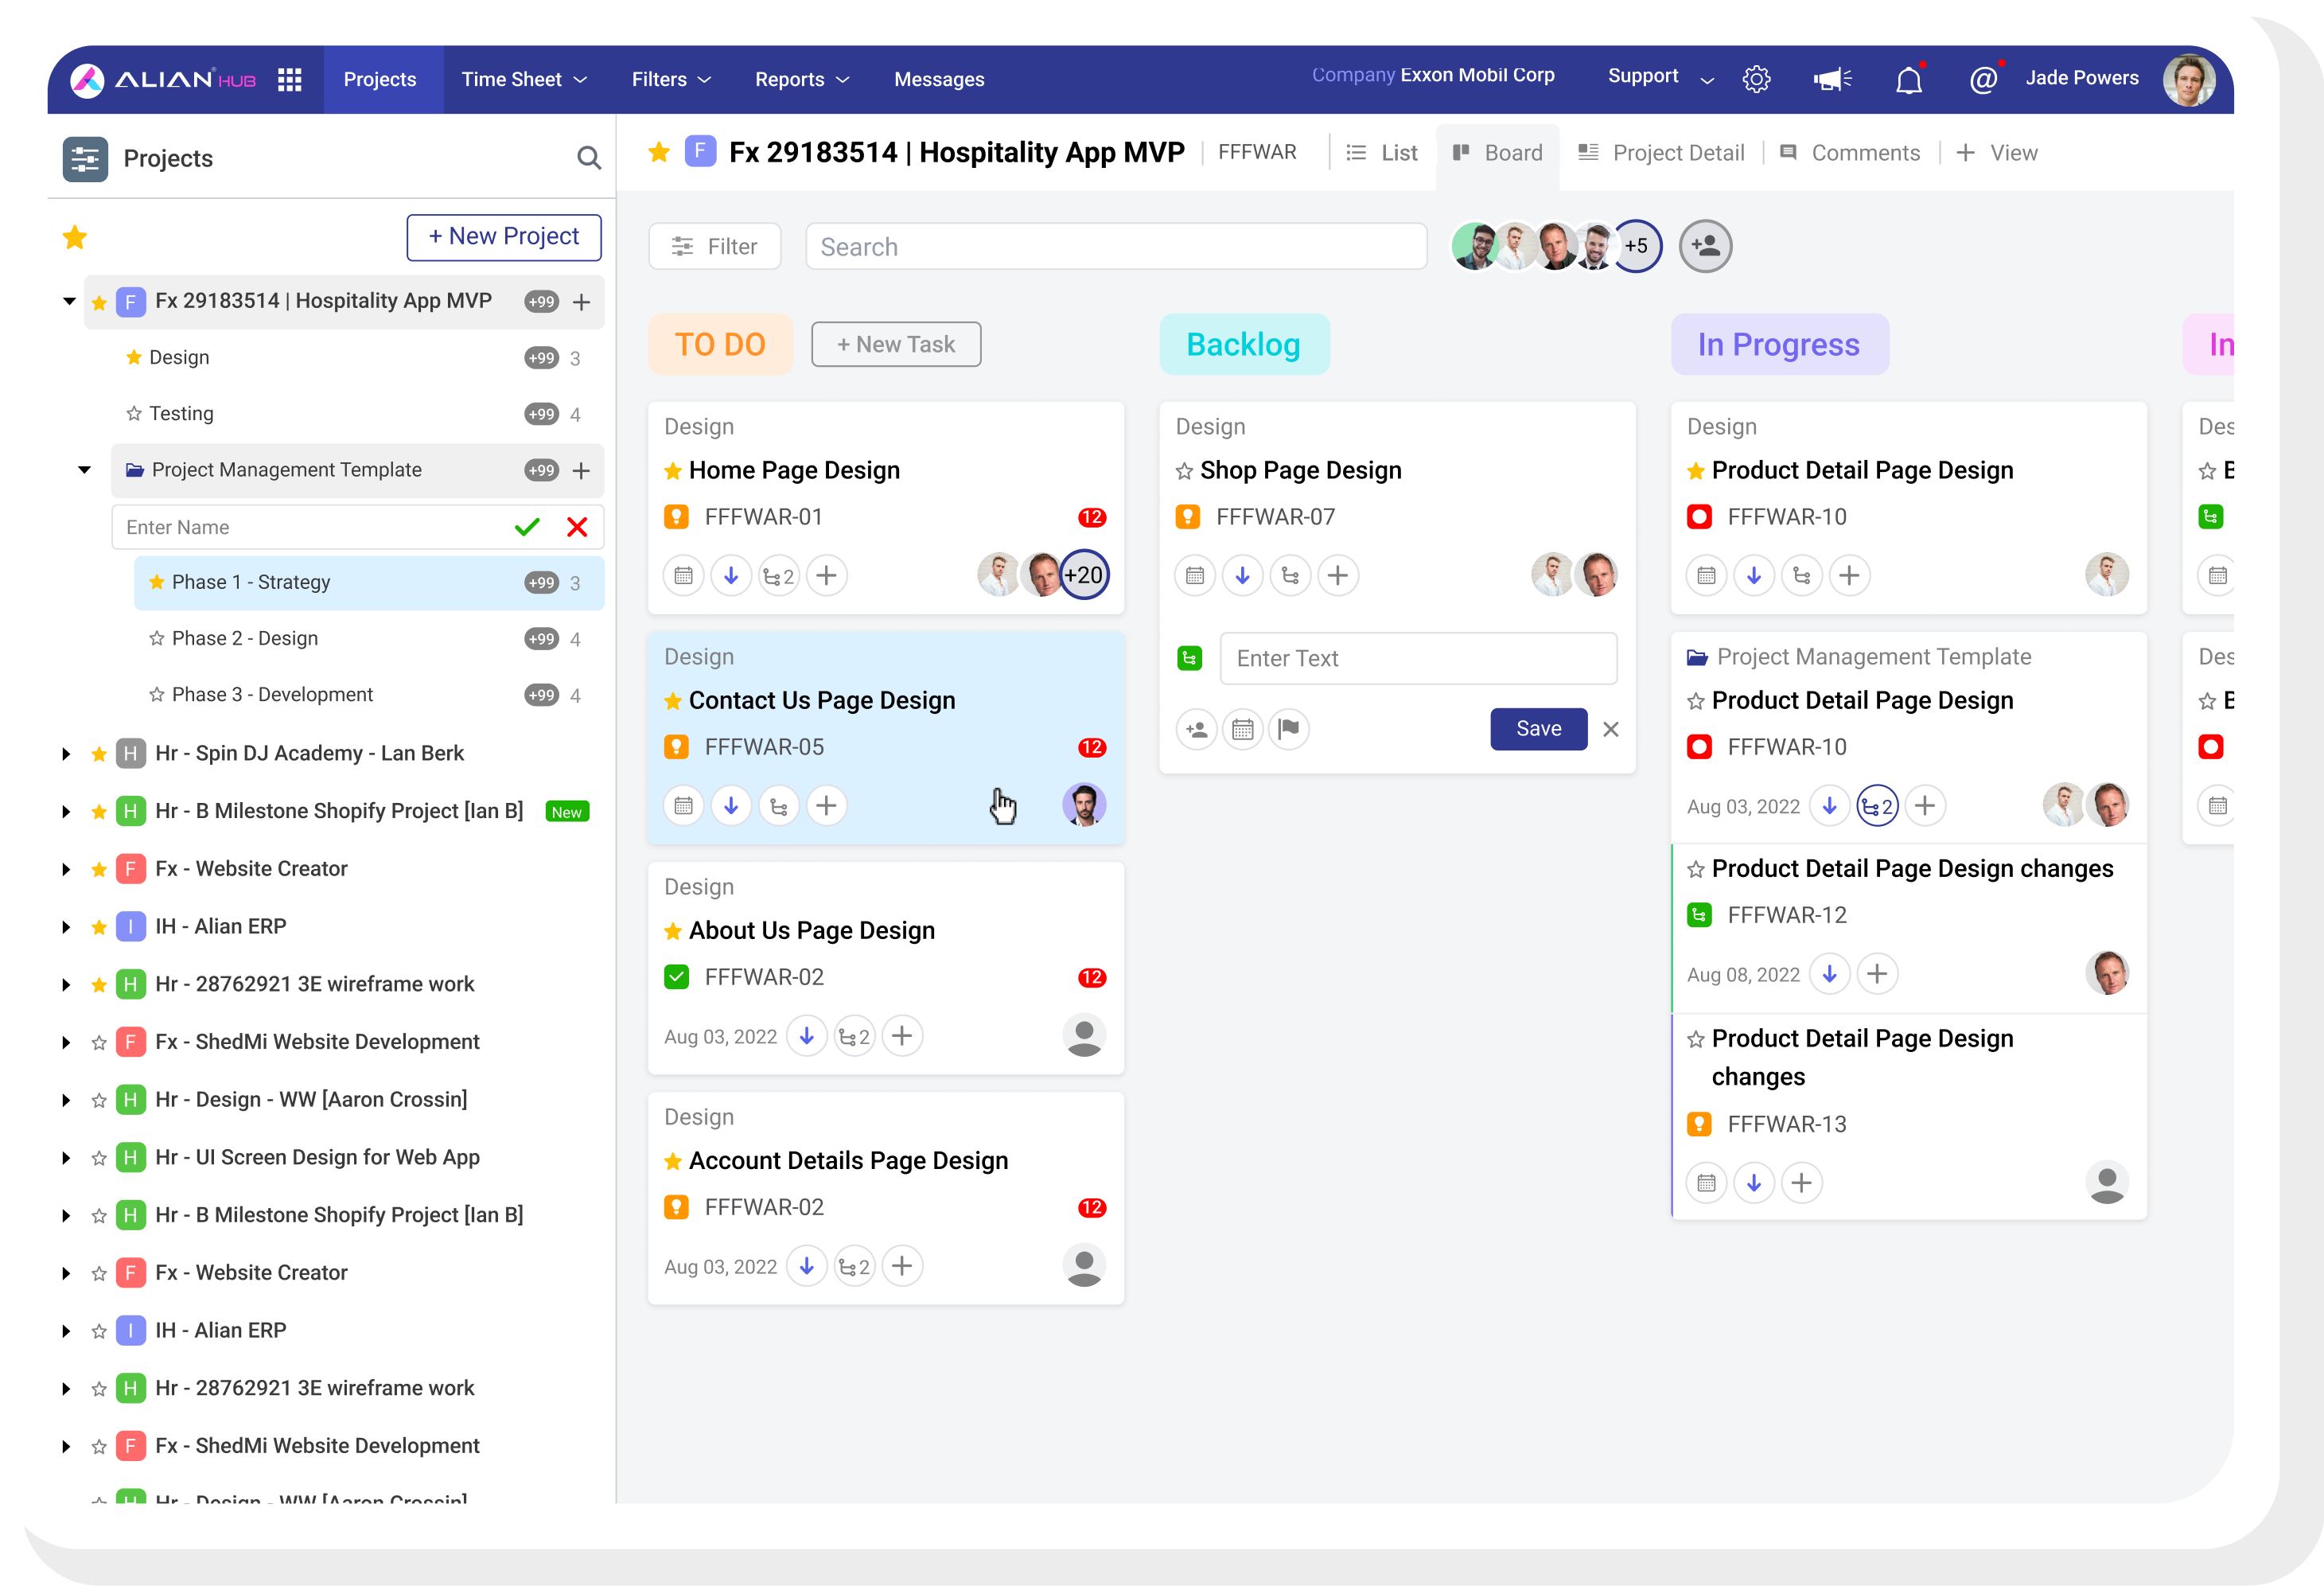Screen dimensions: 2324x1586
Task: Click the + New Project button
Action: coord(504,237)
